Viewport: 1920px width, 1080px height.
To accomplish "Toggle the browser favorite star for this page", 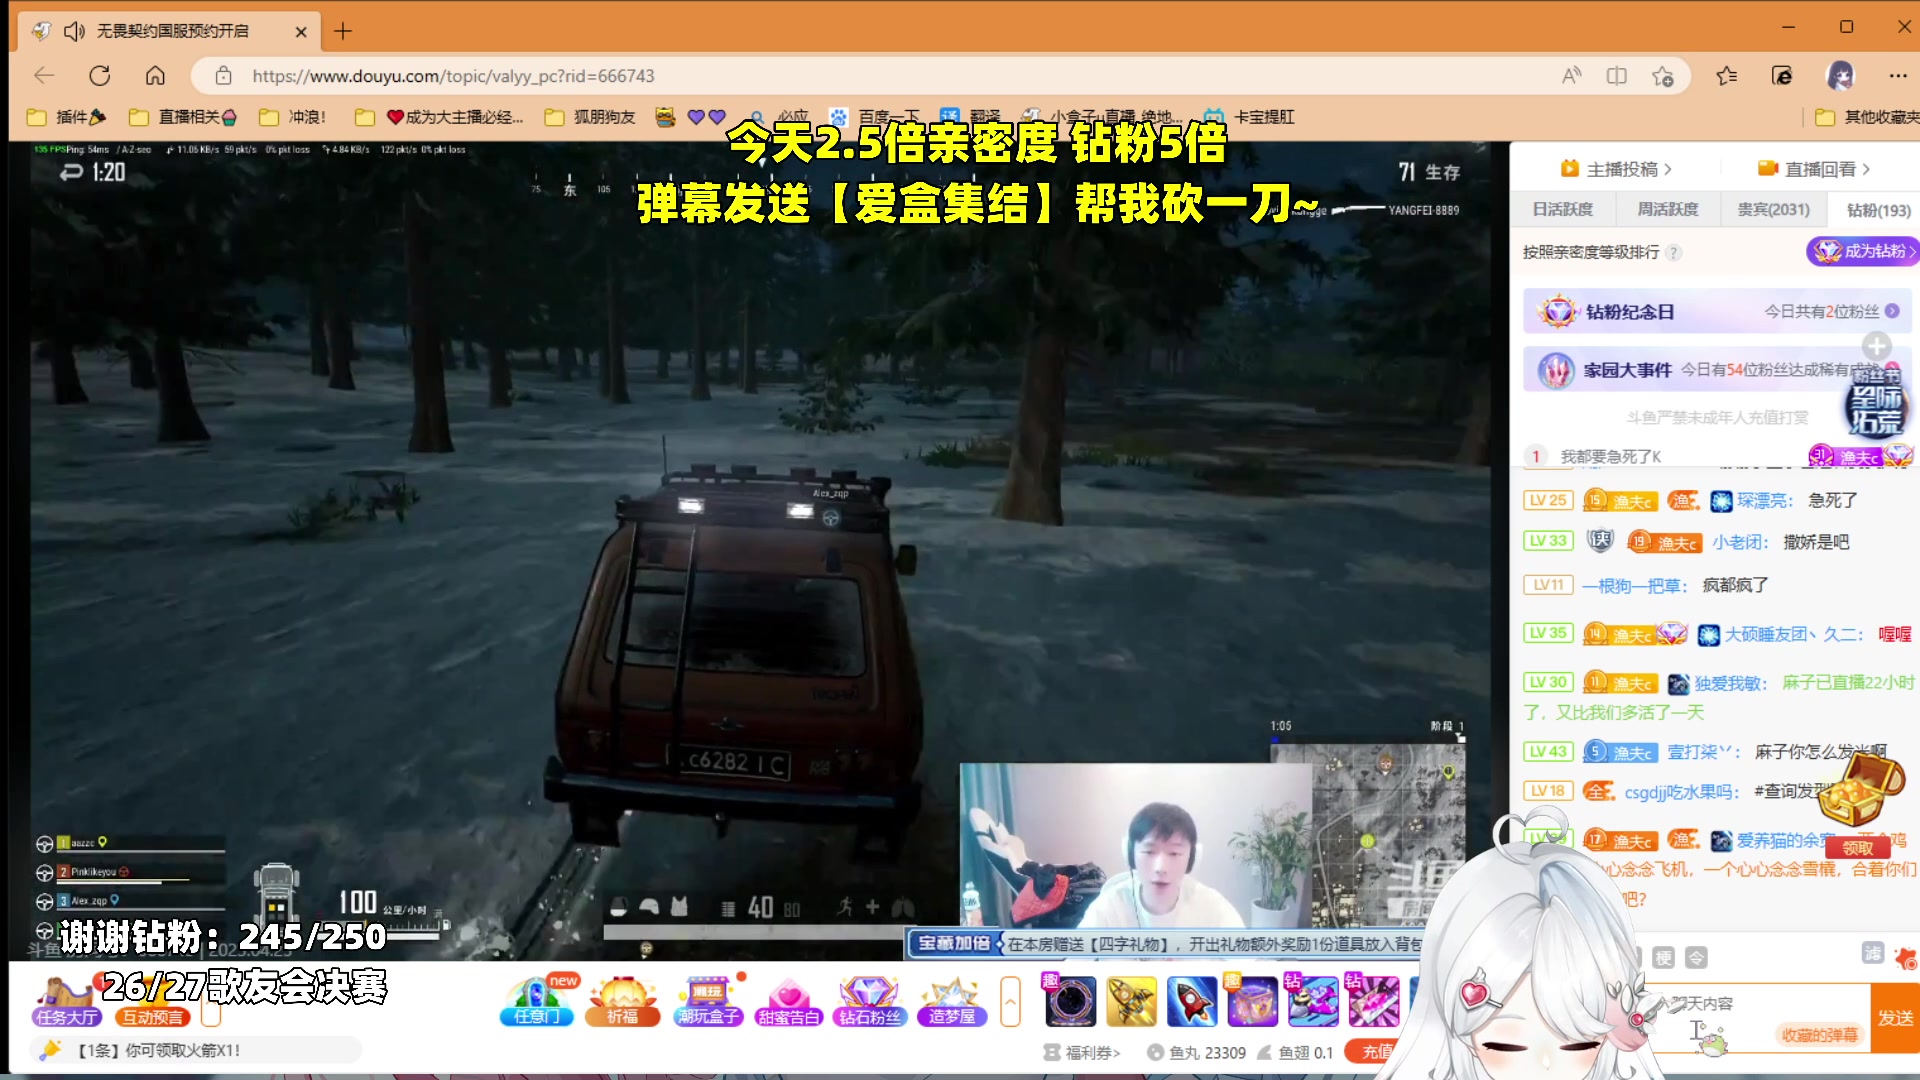I will 1662,76.
